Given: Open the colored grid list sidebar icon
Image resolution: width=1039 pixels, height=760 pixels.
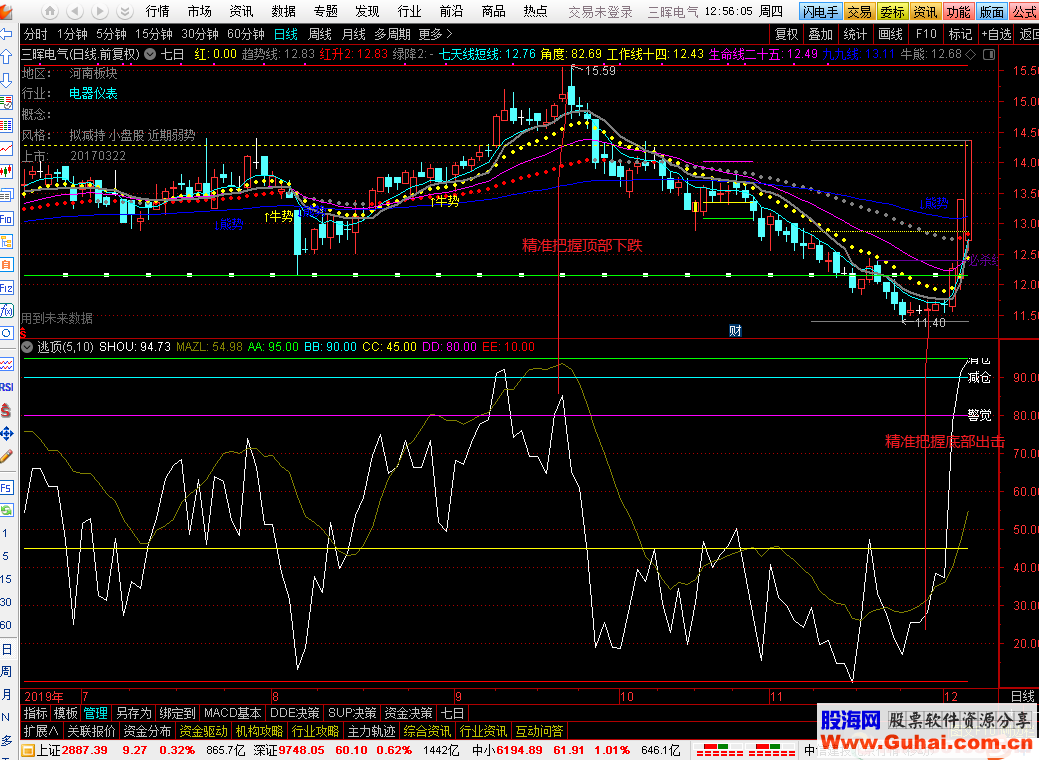Looking at the screenshot, I should click(x=7, y=125).
